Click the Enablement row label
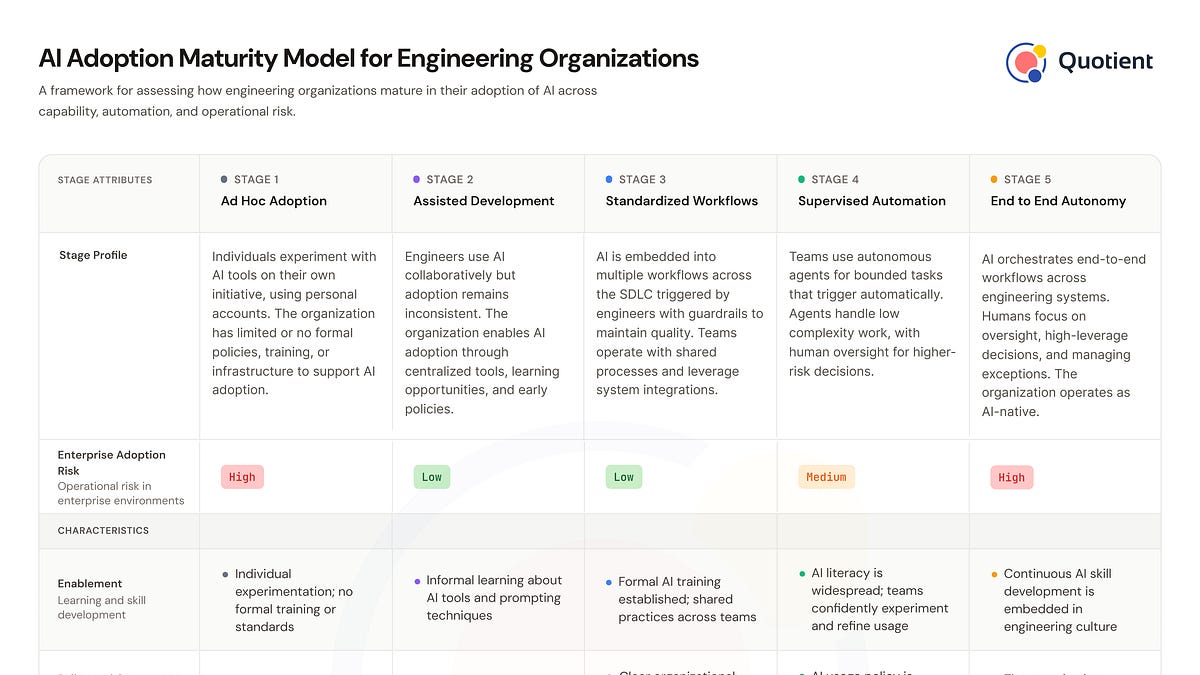 [x=90, y=584]
